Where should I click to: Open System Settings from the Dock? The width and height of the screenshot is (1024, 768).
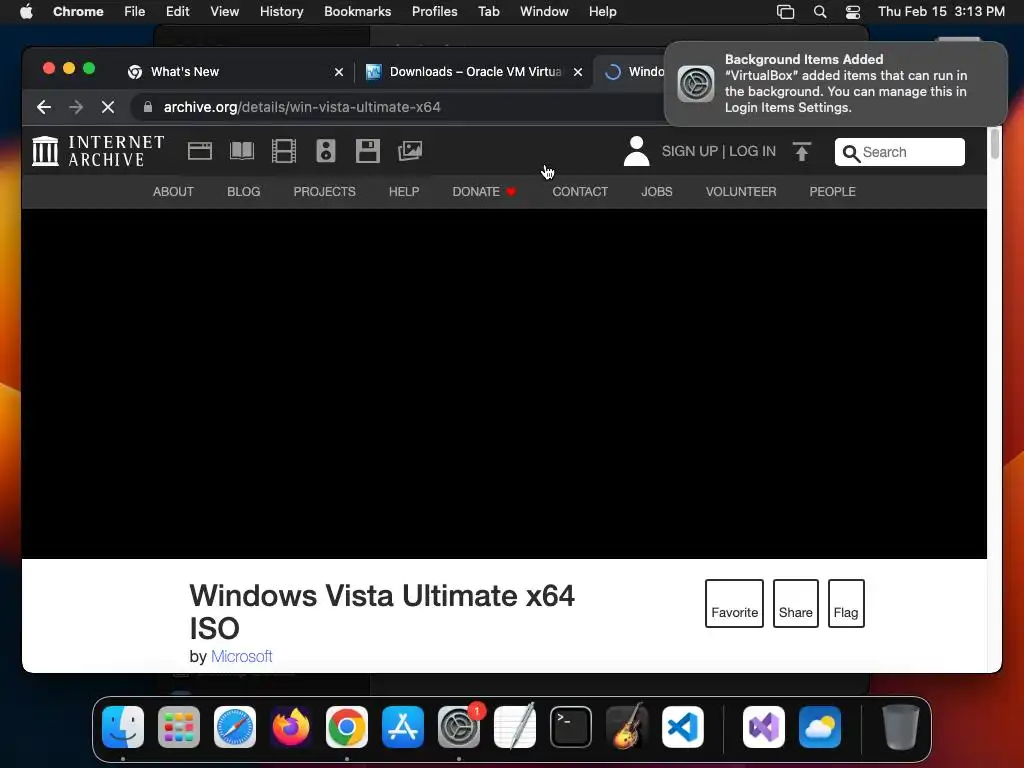click(458, 727)
